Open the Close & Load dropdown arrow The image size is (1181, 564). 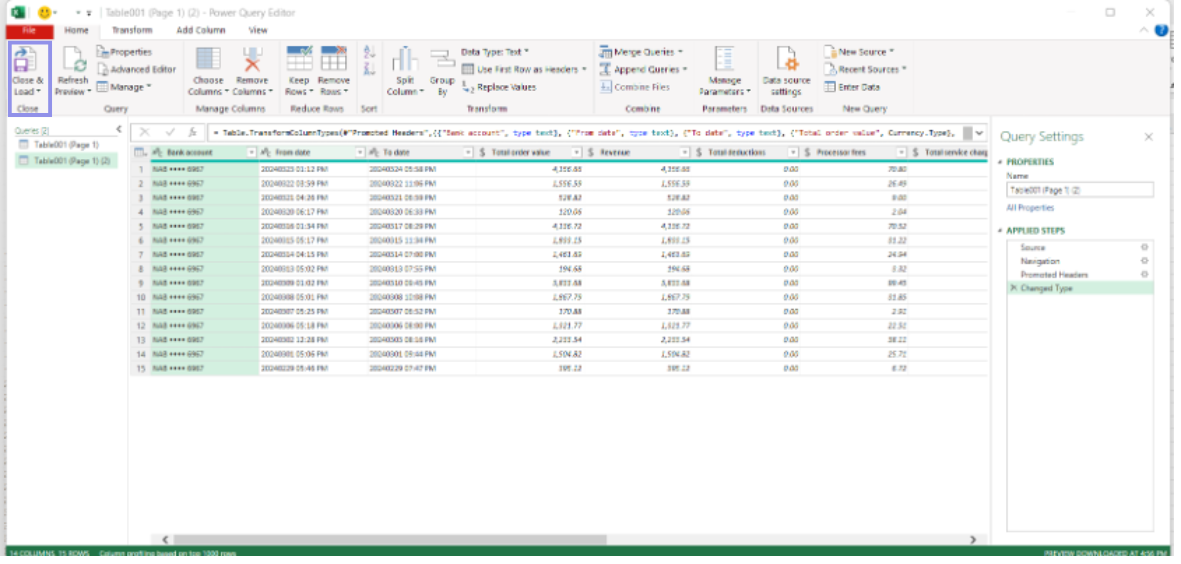coord(39,92)
